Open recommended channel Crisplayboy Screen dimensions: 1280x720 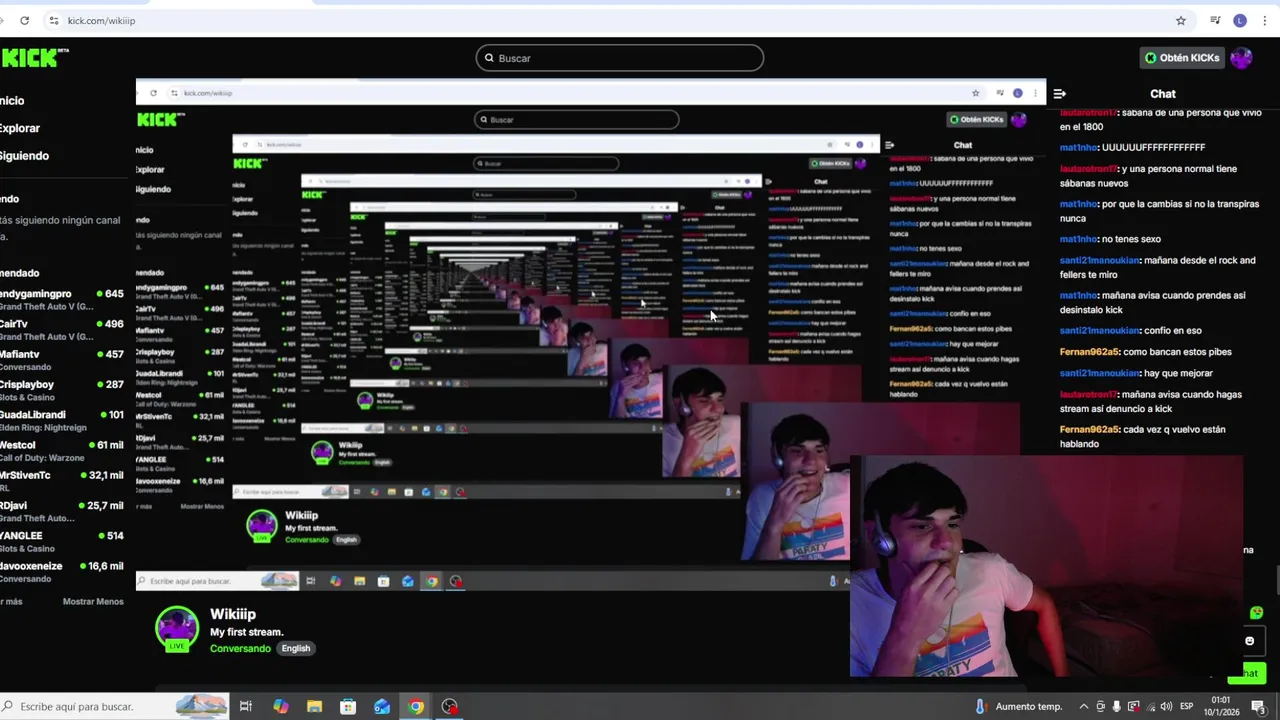[62, 390]
